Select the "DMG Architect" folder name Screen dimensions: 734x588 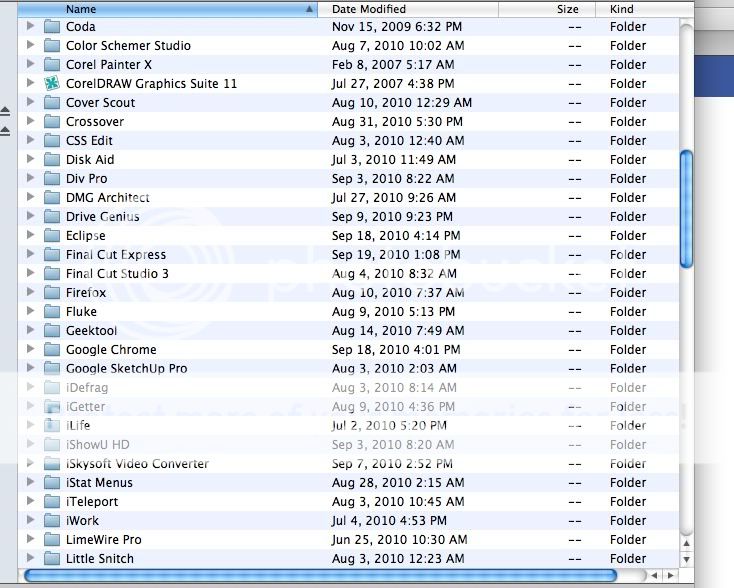108,198
